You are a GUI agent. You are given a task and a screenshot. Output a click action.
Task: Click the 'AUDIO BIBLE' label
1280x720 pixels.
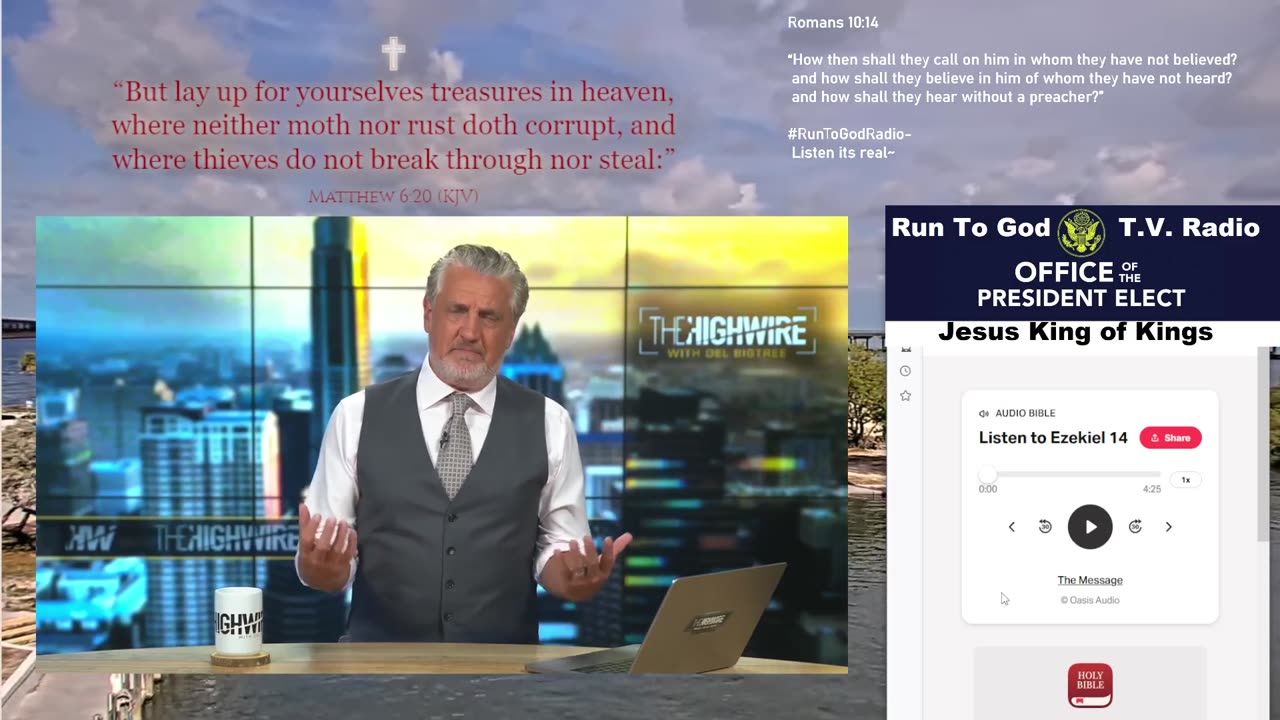point(1025,413)
